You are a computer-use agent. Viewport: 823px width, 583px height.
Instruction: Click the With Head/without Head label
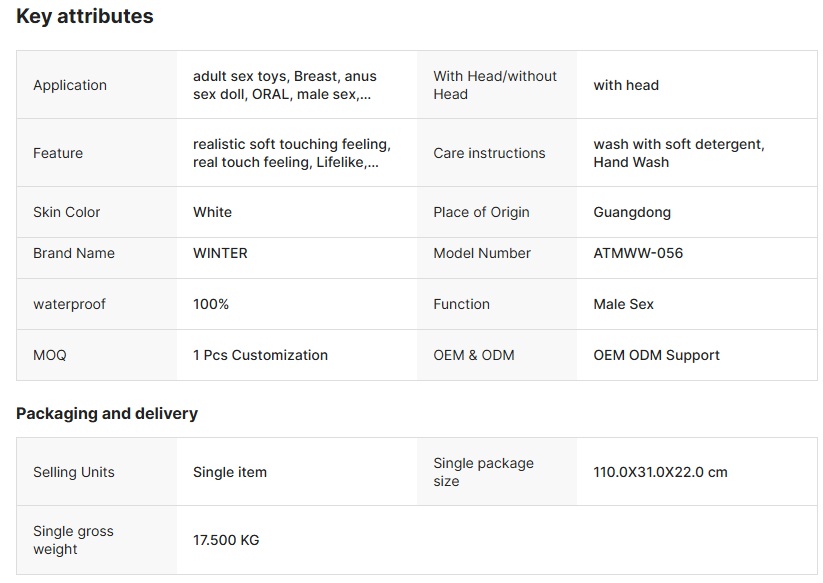(x=494, y=85)
